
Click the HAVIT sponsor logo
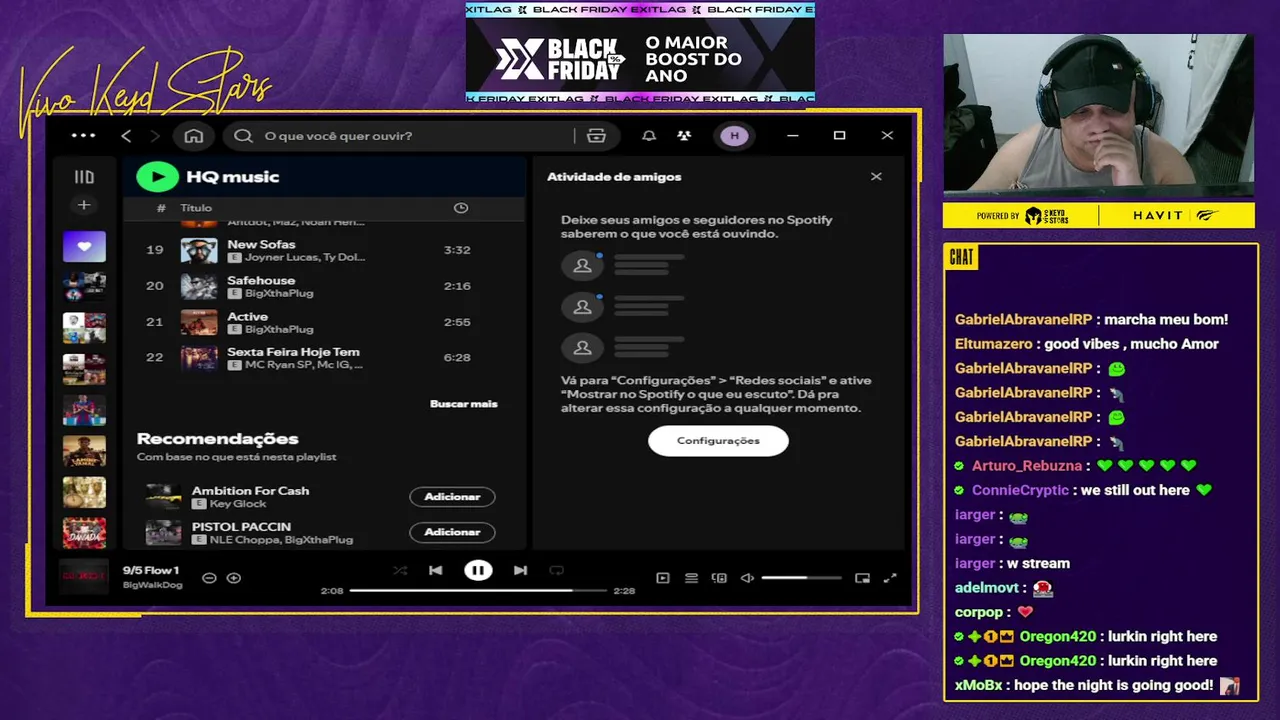(1158, 215)
